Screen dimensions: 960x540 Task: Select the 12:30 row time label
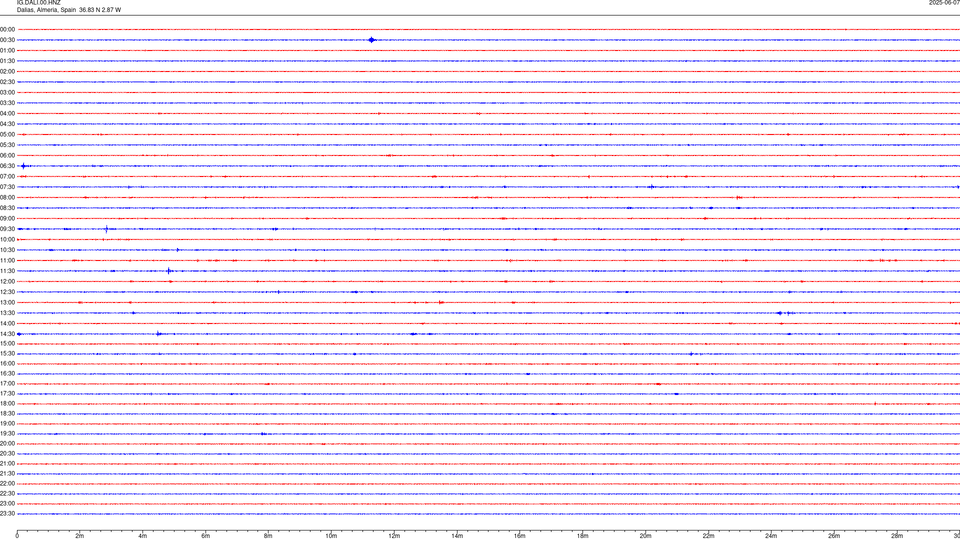(x=7, y=292)
